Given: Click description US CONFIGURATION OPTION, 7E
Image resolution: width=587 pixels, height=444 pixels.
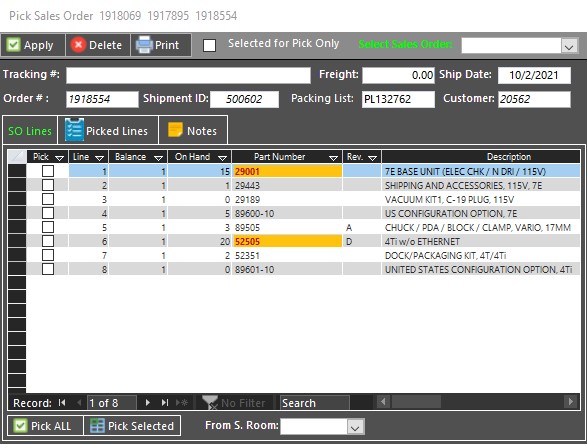Looking at the screenshot, I should pyautogui.click(x=451, y=213).
